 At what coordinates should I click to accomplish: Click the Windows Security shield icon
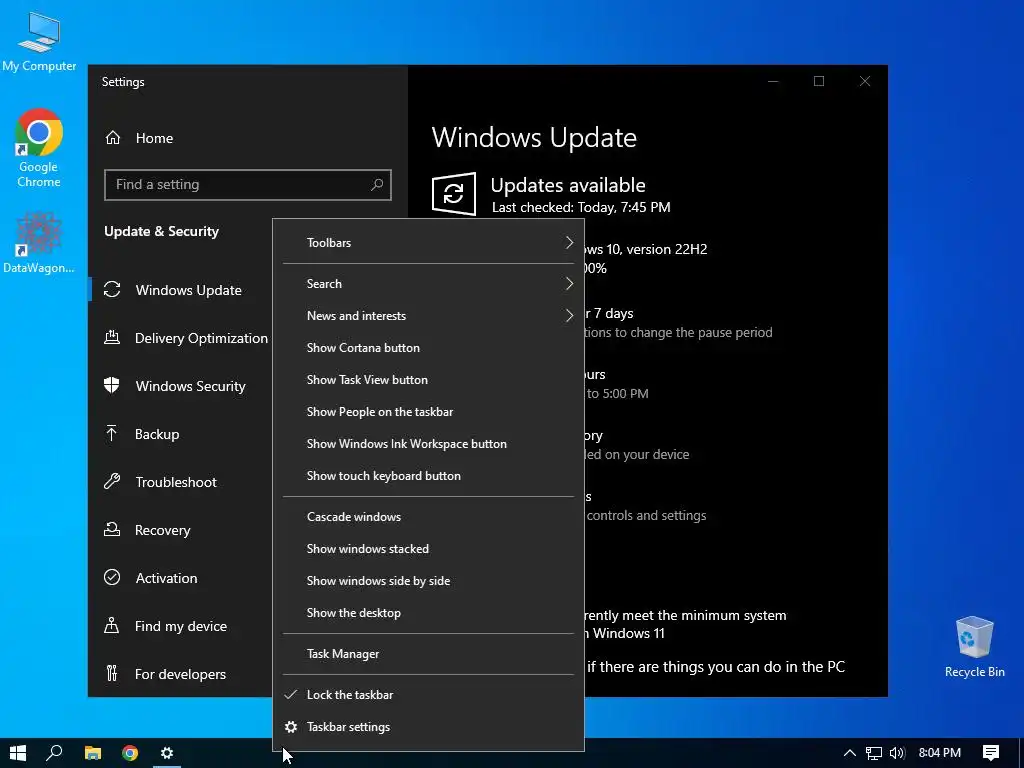pyautogui.click(x=112, y=385)
